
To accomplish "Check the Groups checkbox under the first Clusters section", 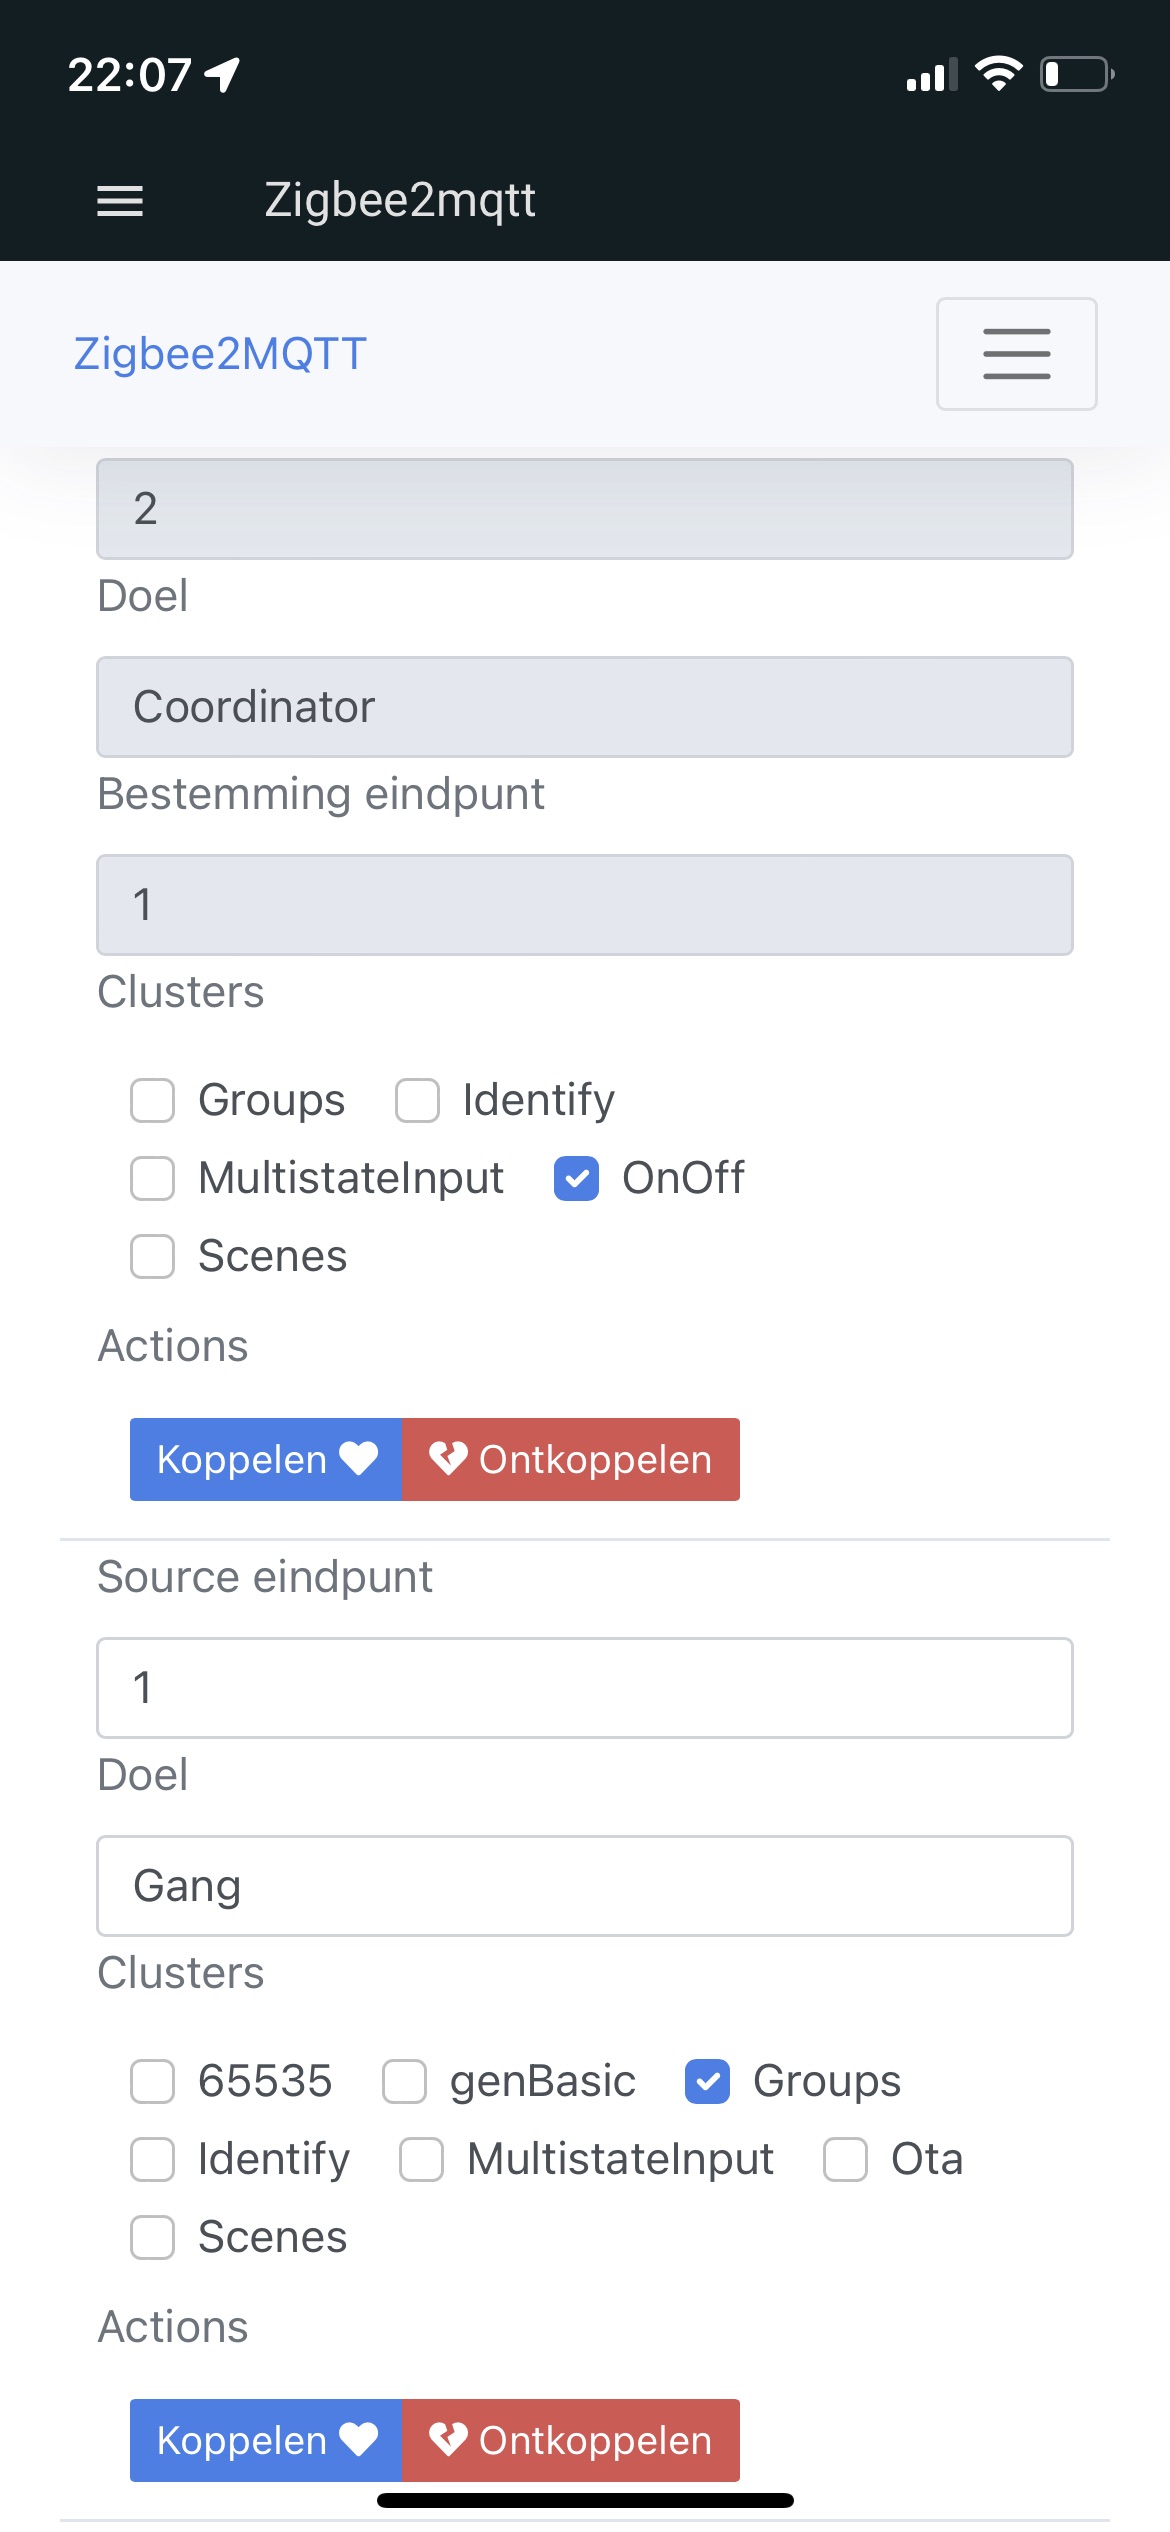I will 152,1101.
